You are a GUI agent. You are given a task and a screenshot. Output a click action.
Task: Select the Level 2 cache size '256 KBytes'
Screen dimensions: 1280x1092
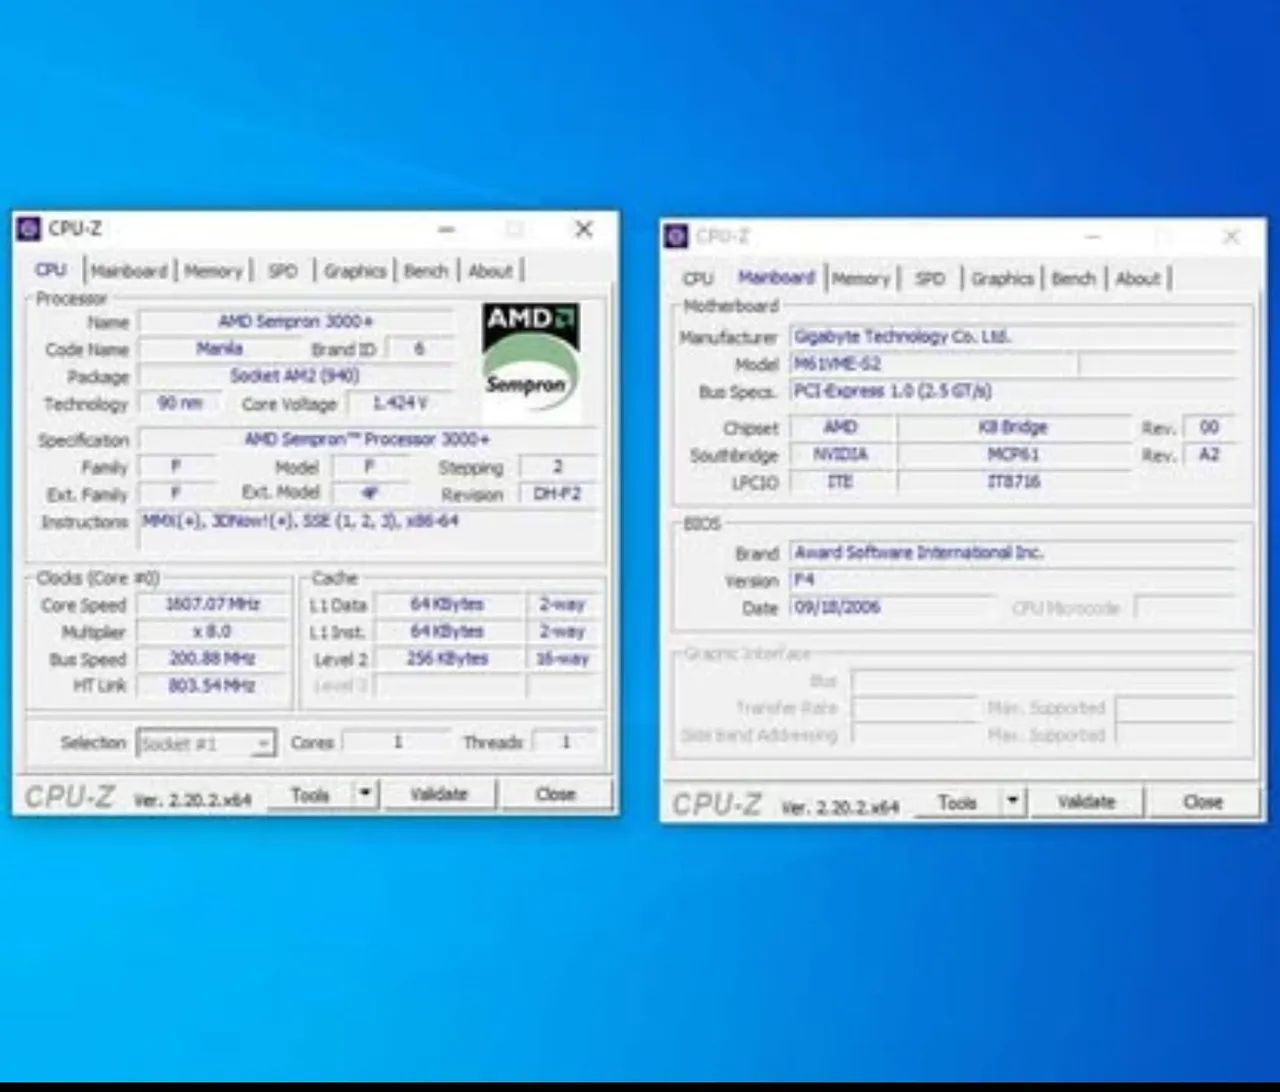point(448,659)
